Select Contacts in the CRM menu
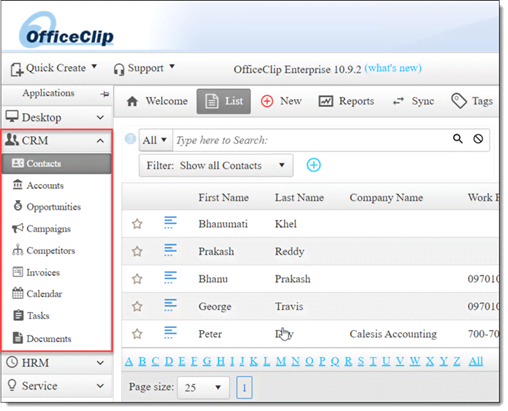Image resolution: width=508 pixels, height=411 pixels. (x=57, y=163)
